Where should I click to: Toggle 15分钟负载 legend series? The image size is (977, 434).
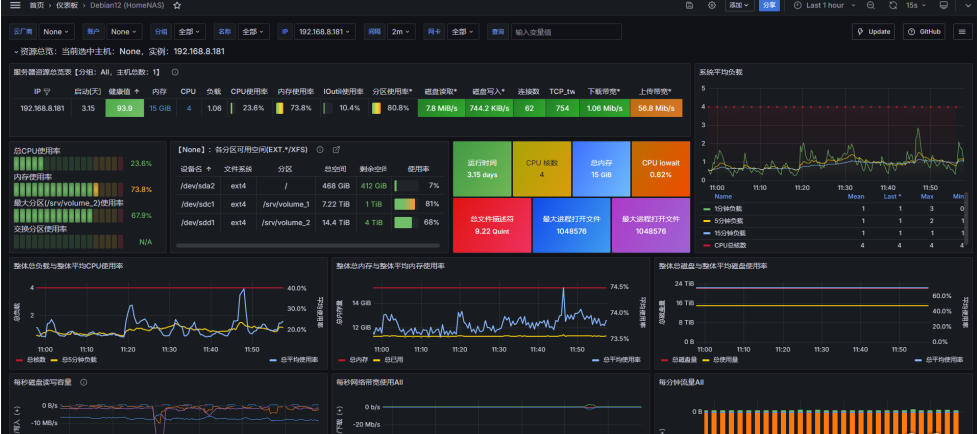730,232
